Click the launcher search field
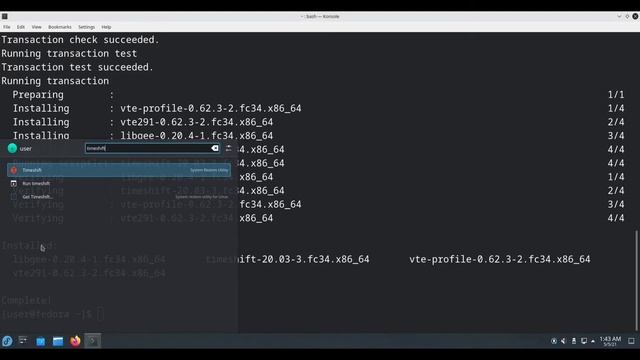 (153, 148)
